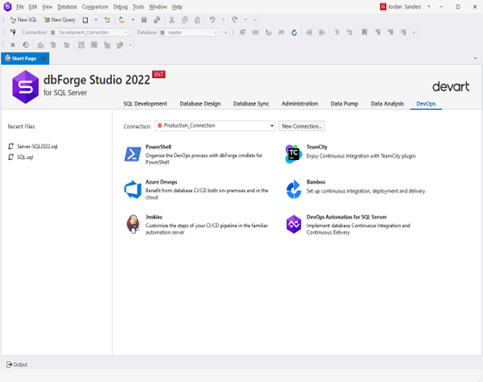
Task: Click the Open file folder icon
Action: coord(122,20)
